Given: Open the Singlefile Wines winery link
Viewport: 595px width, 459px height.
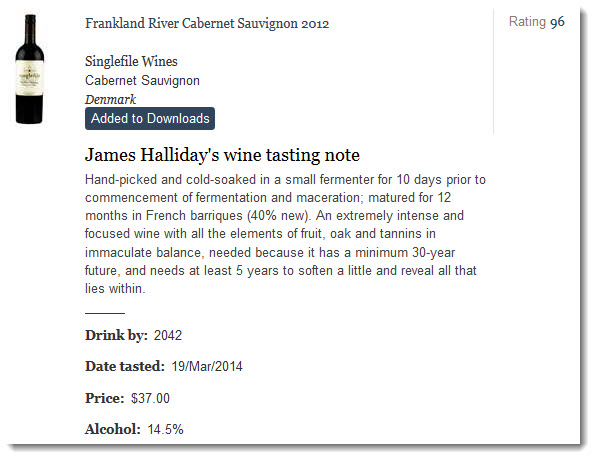Looking at the screenshot, I should (x=131, y=61).
